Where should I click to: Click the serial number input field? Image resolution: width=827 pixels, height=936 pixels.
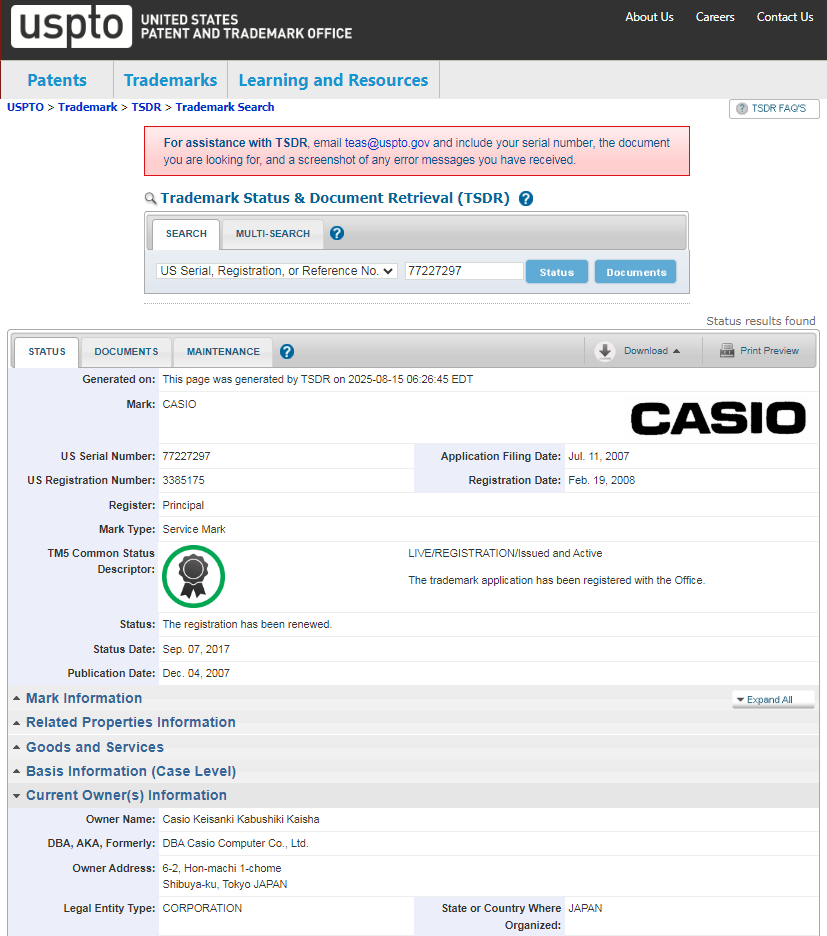pyautogui.click(x=463, y=271)
